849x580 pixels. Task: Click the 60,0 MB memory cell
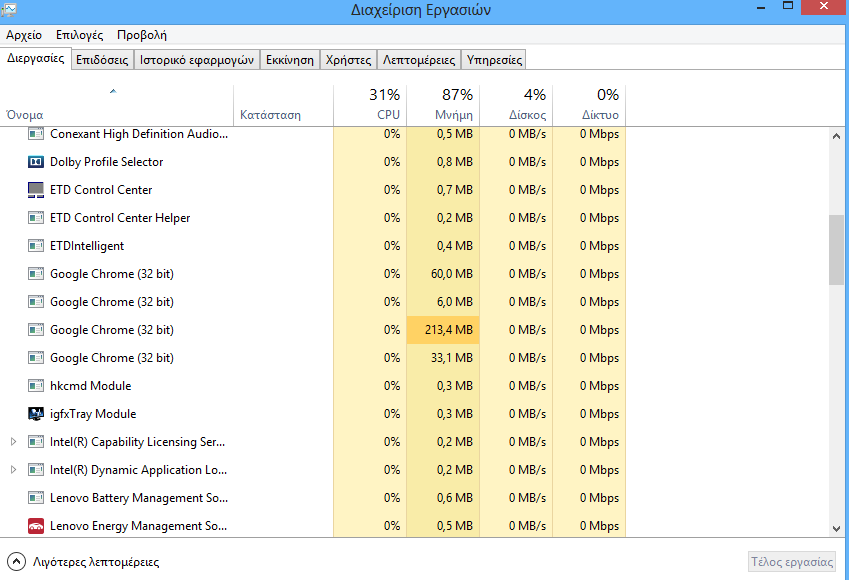point(443,274)
